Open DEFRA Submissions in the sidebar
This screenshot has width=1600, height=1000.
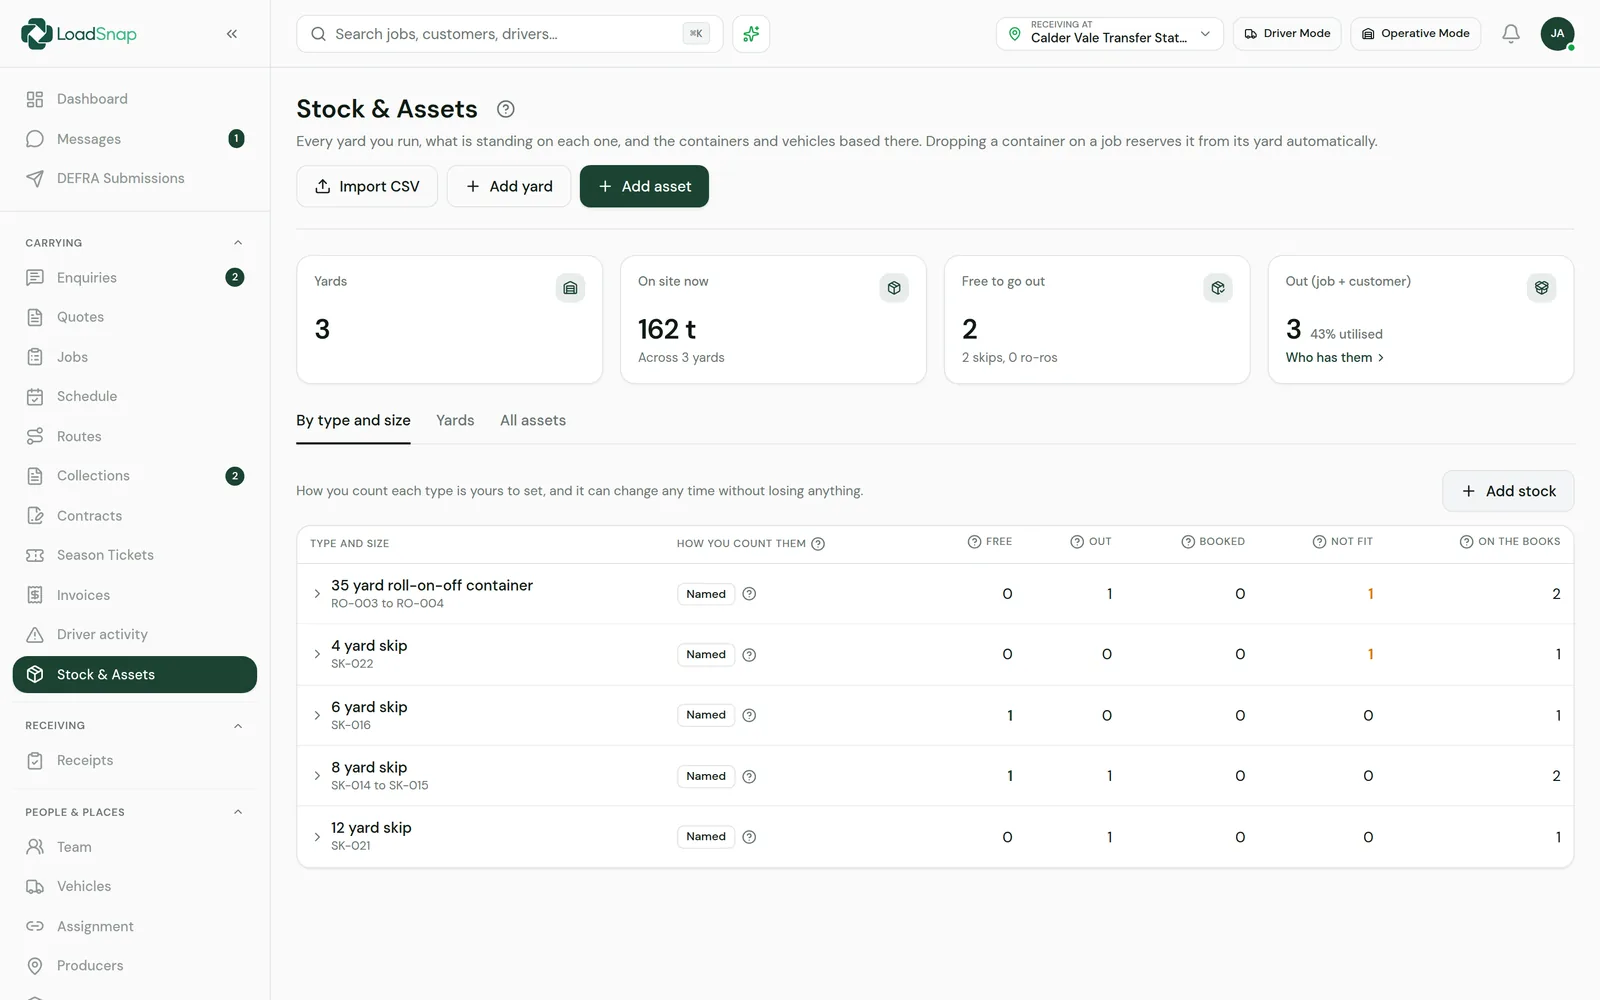[135, 178]
